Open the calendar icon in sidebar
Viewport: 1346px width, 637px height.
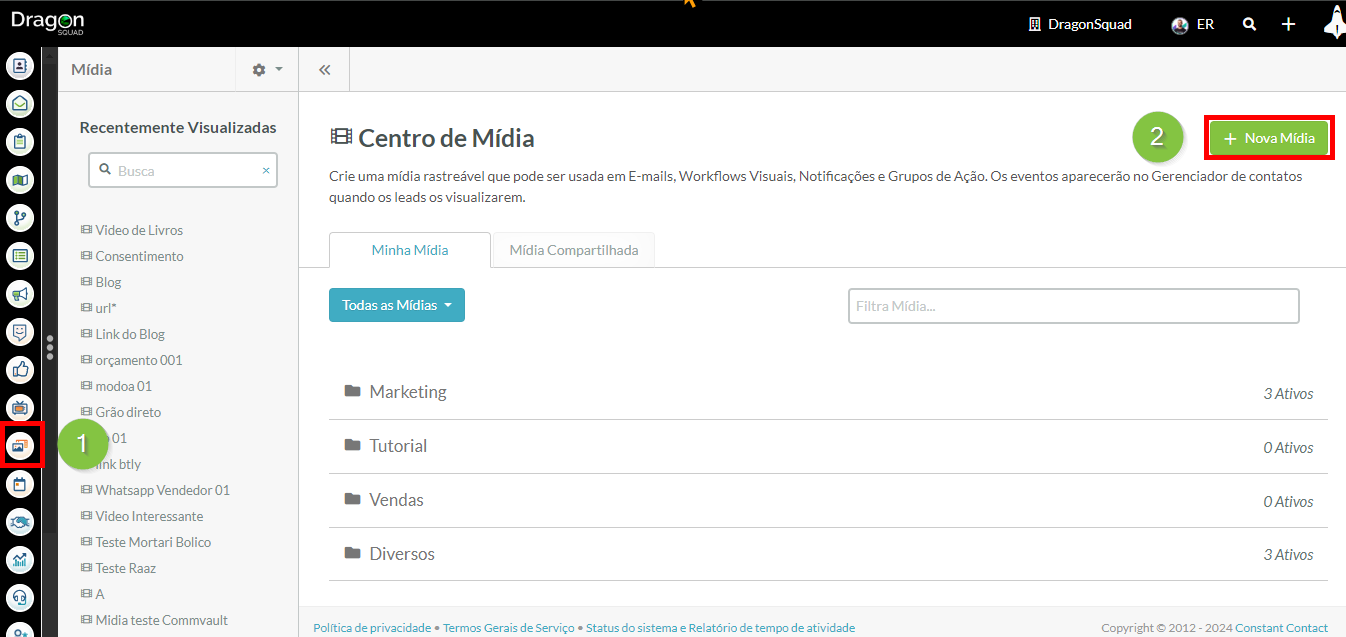(20, 484)
